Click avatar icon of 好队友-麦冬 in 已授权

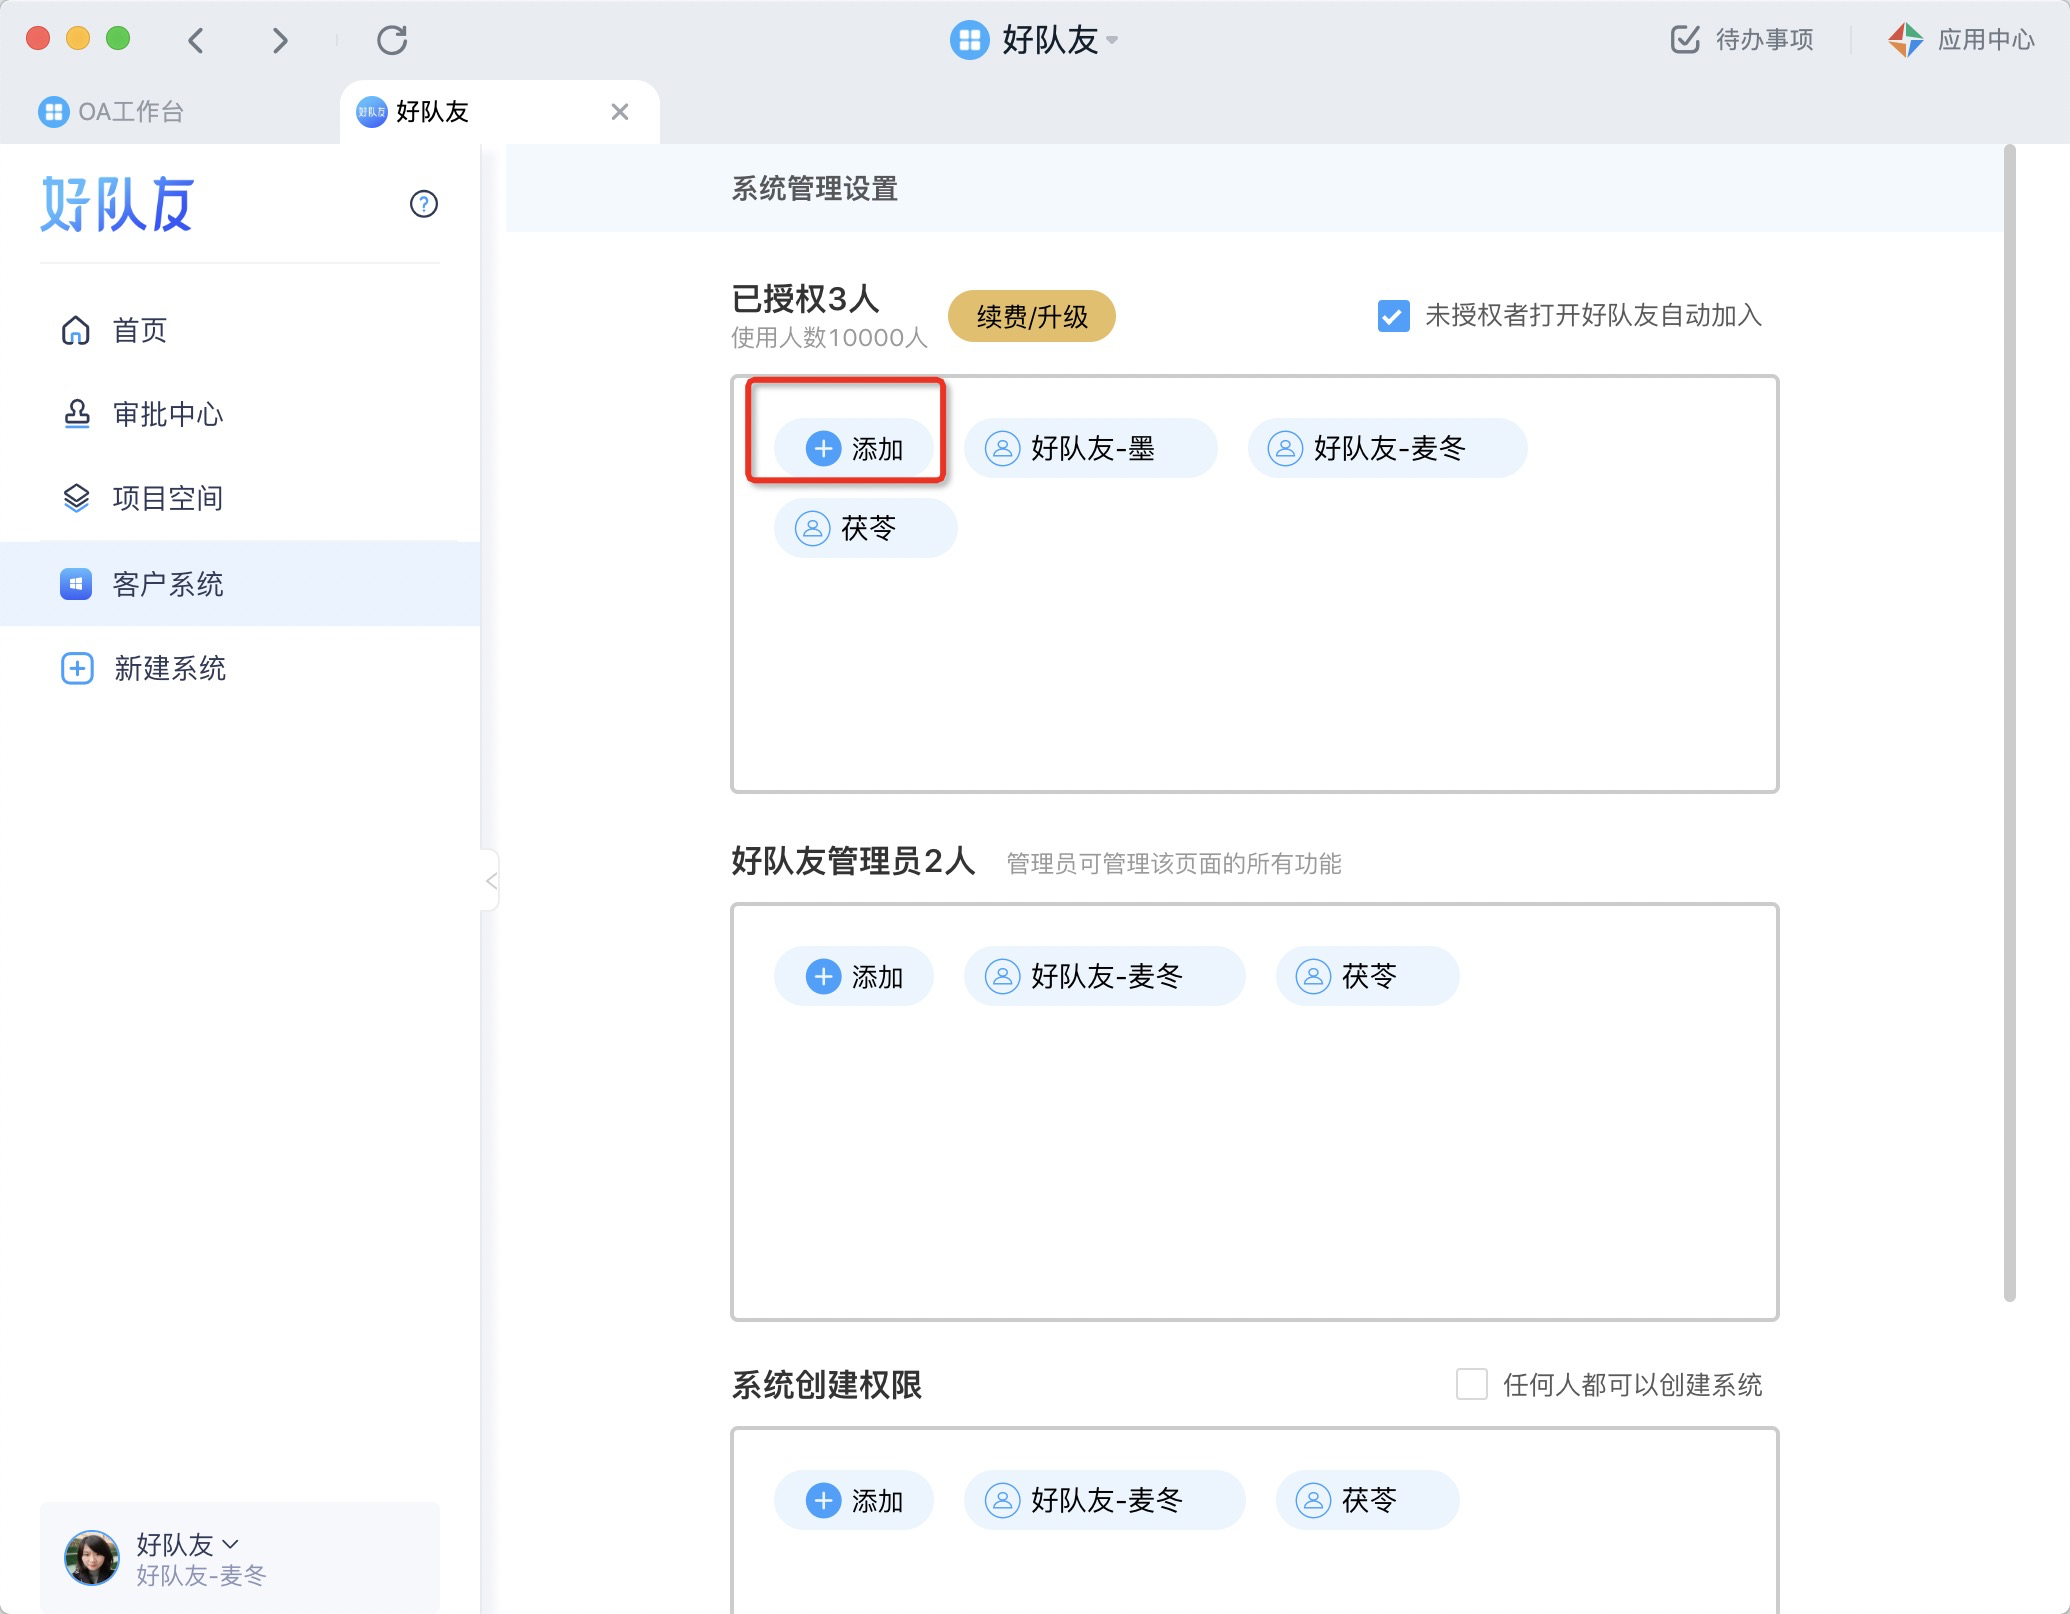1285,448
